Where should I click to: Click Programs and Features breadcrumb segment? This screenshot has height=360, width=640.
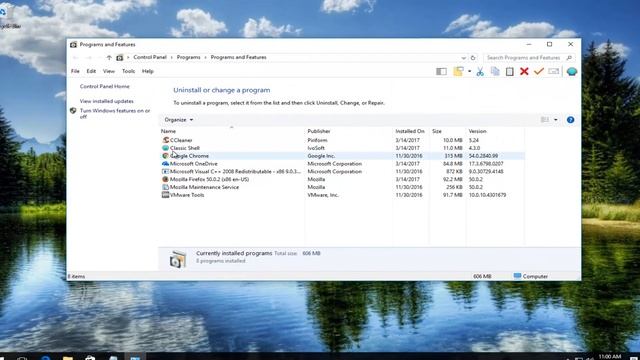[x=238, y=57]
